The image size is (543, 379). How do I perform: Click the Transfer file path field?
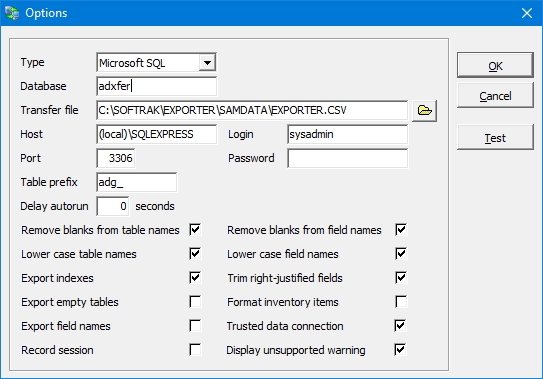point(252,110)
